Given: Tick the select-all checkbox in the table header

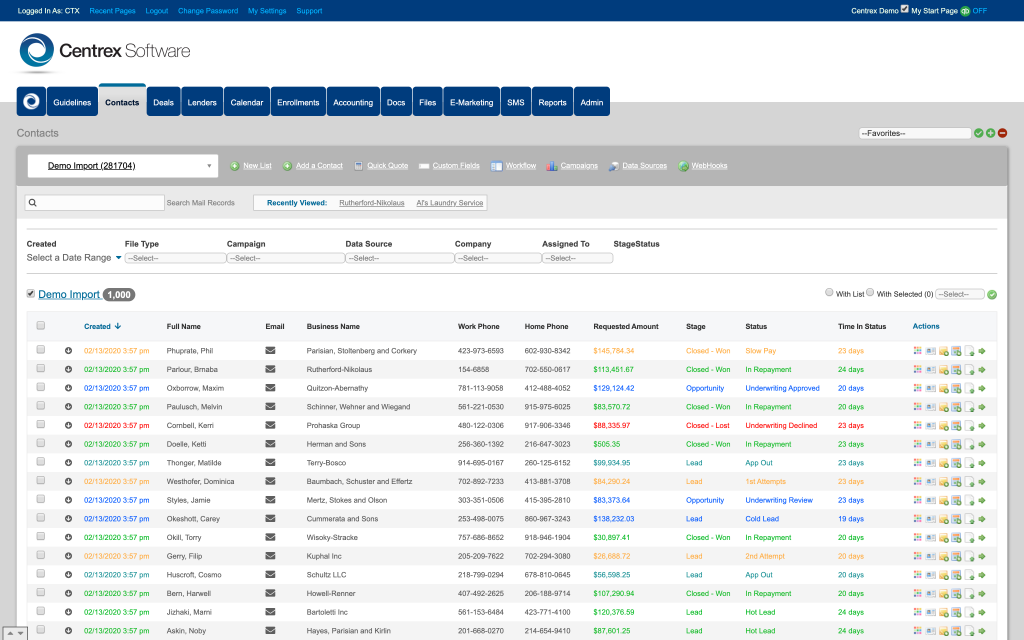Looking at the screenshot, I should [40, 325].
